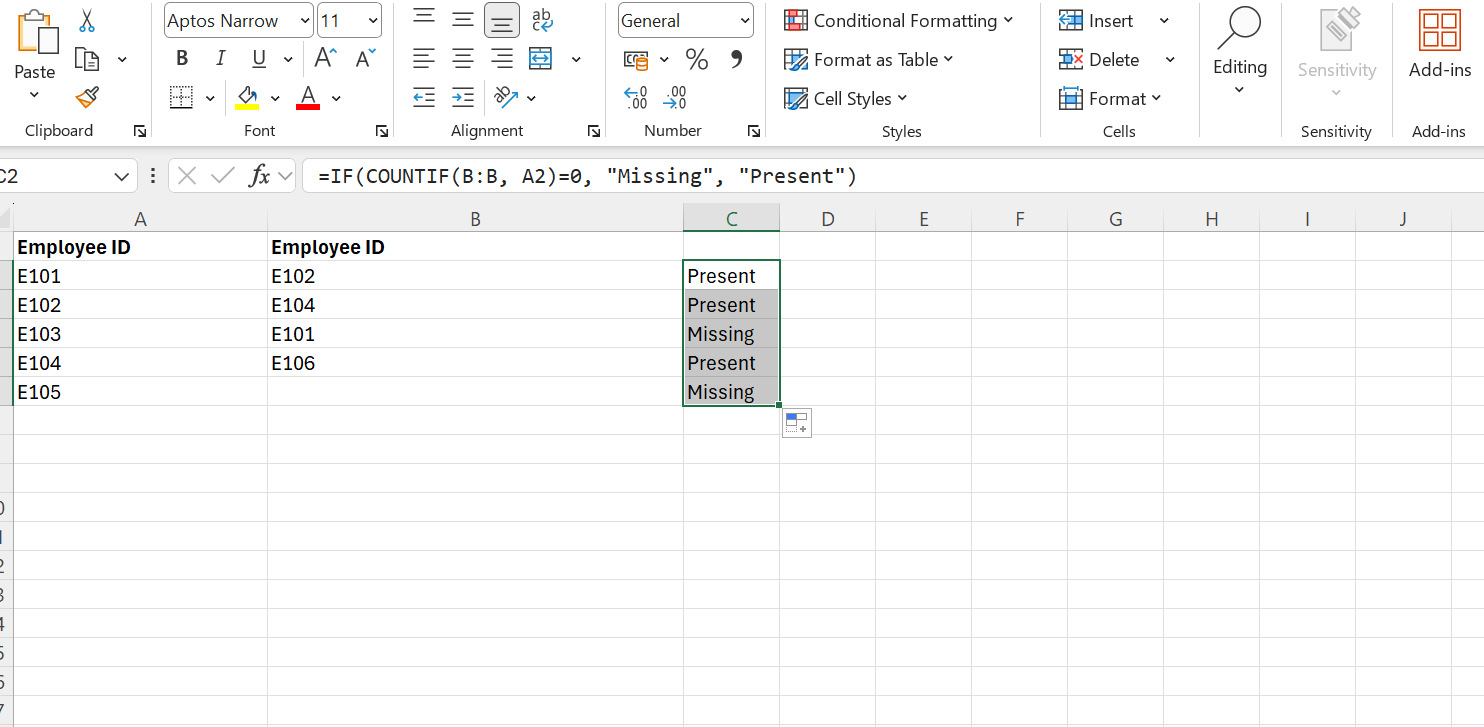Toggle Underline on selected cells
The width and height of the screenshot is (1484, 727).
click(x=258, y=58)
